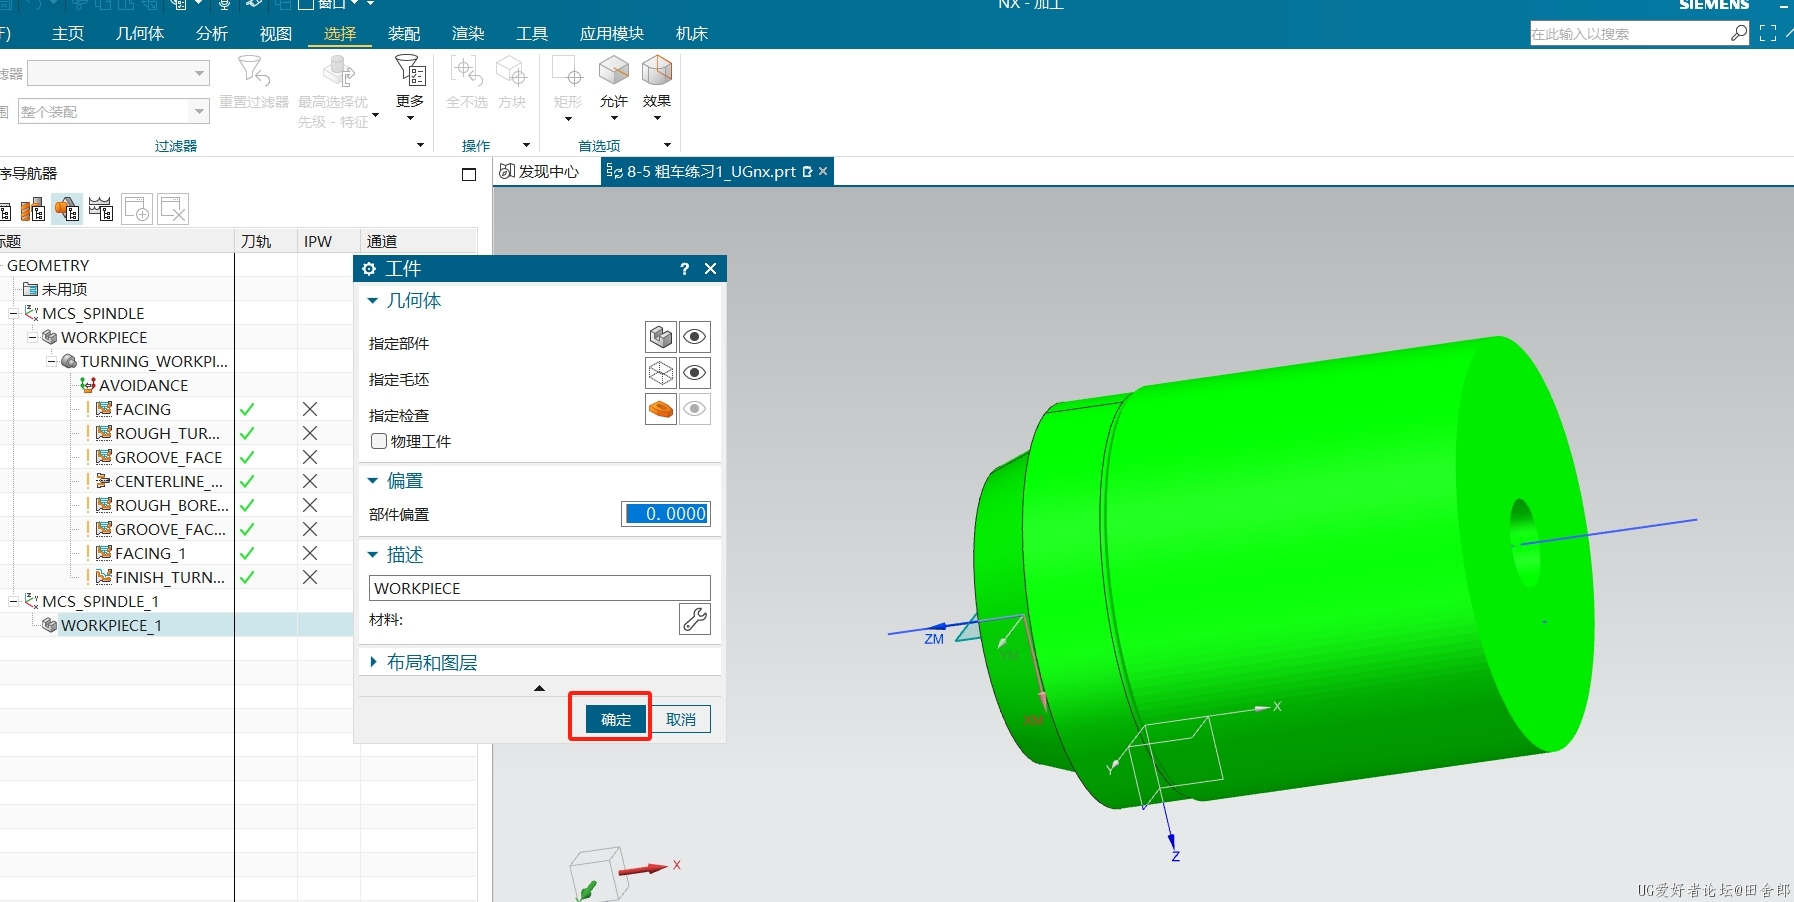
Task: Close the 8-5 粗车练习1_UGnx.prt tab
Action: click(x=823, y=171)
